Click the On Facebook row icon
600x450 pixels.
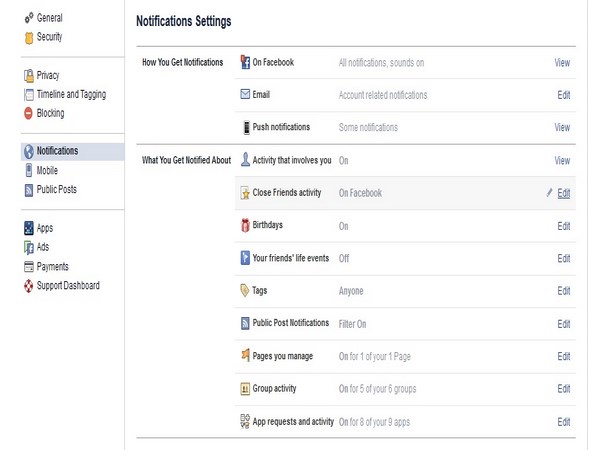245,62
